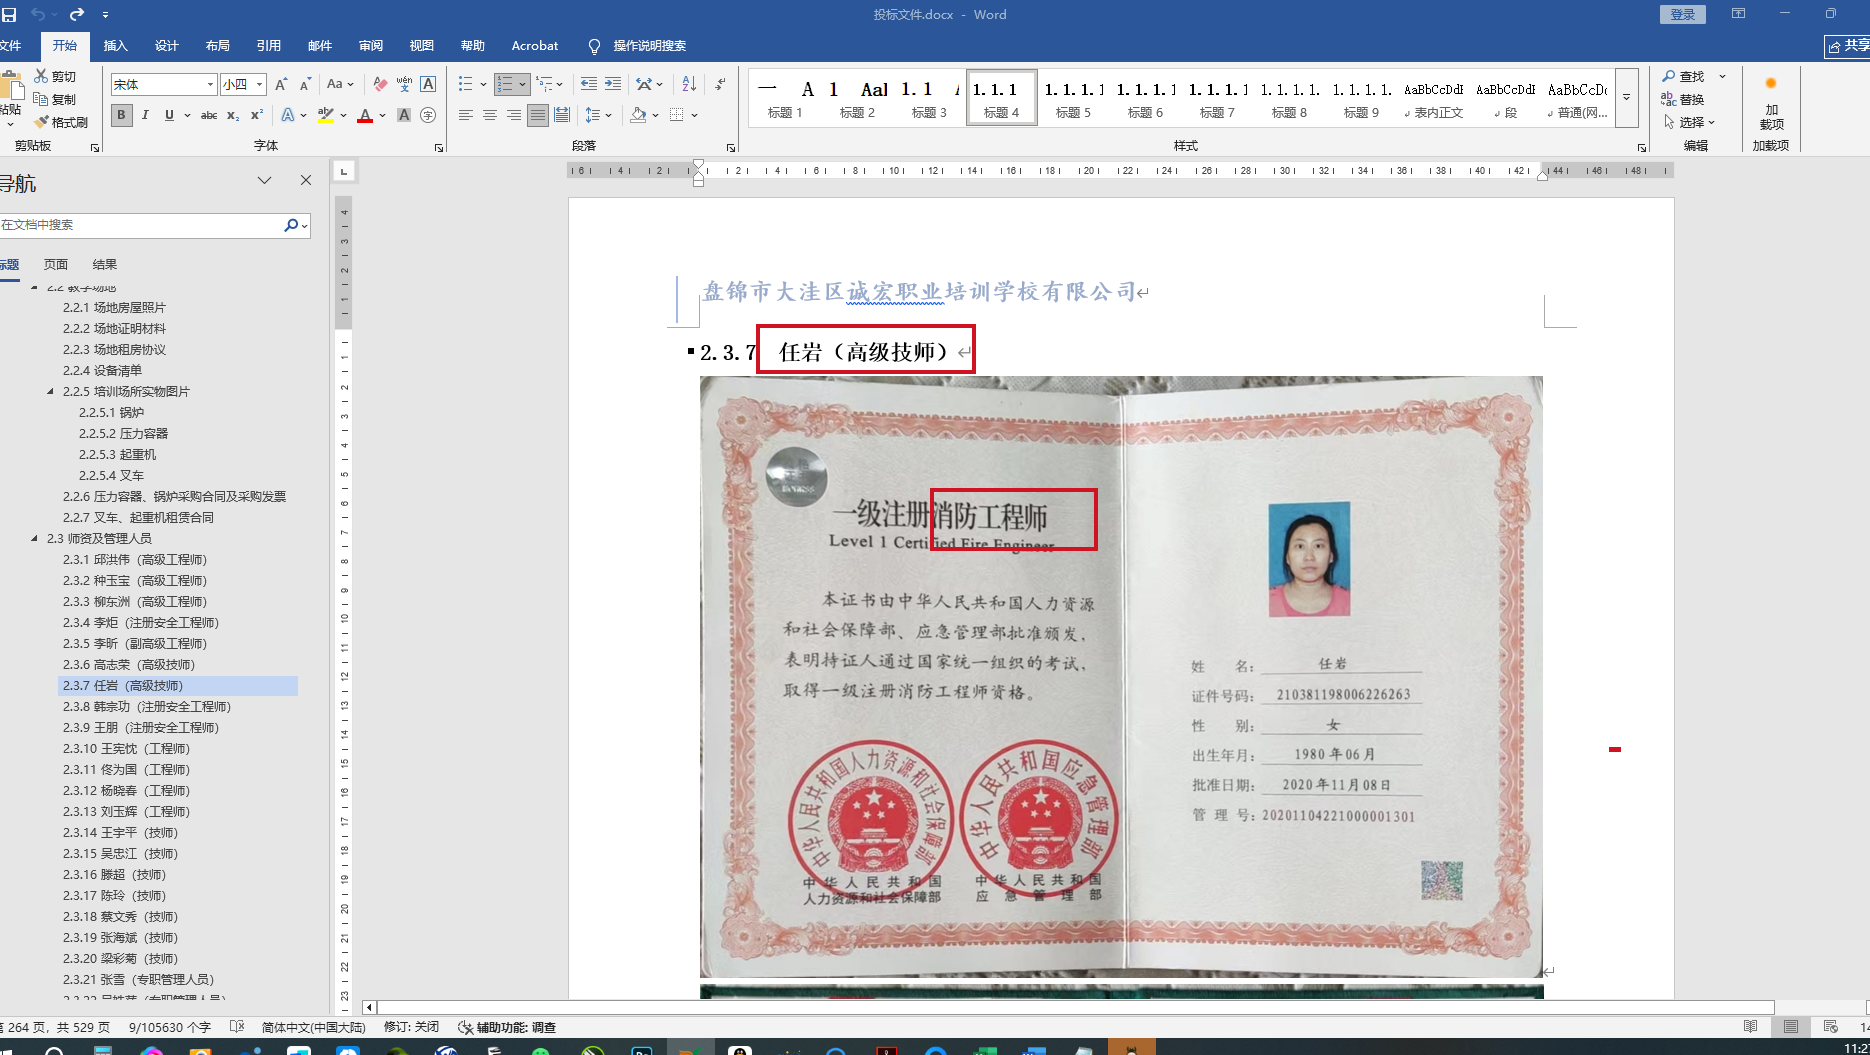Go to heading 2.3.8 韩宗功 in navigation

click(x=147, y=707)
